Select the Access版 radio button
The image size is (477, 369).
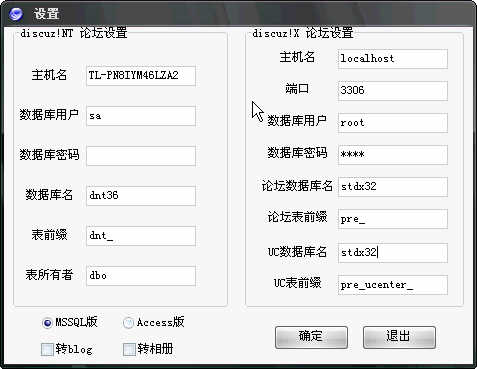click(x=128, y=323)
